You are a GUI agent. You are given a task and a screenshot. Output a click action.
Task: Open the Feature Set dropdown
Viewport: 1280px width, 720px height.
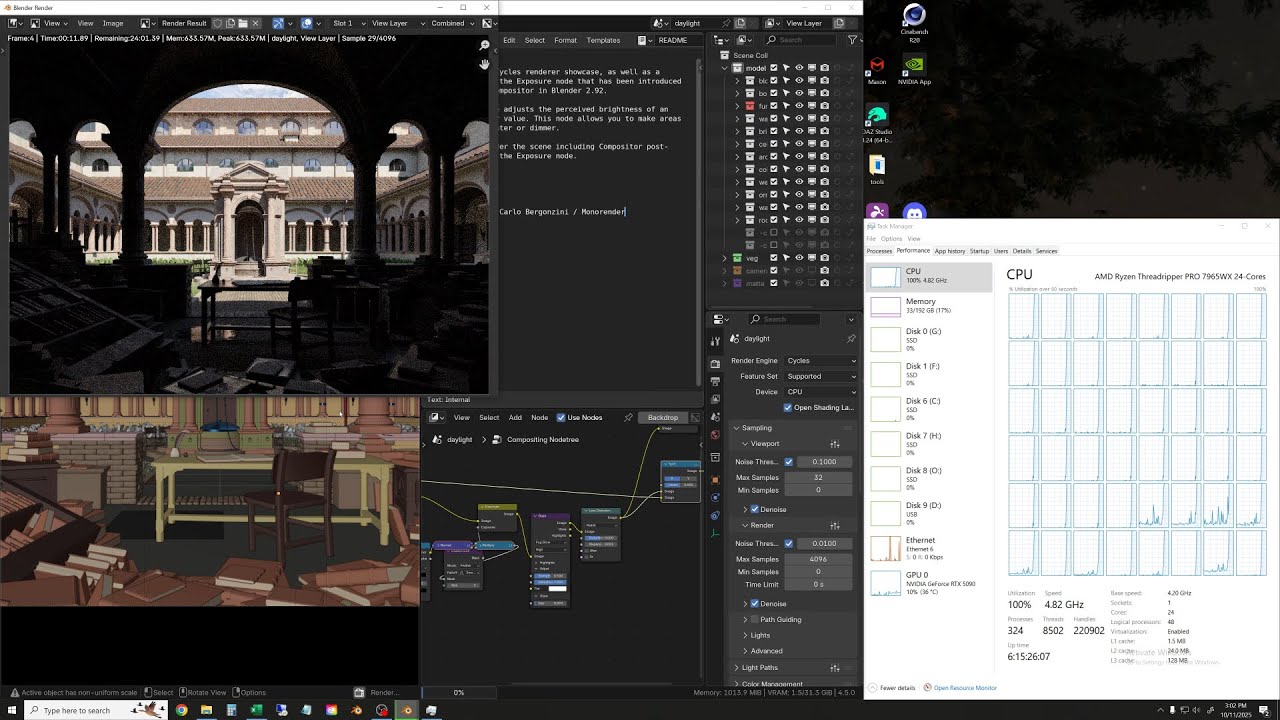[820, 377]
